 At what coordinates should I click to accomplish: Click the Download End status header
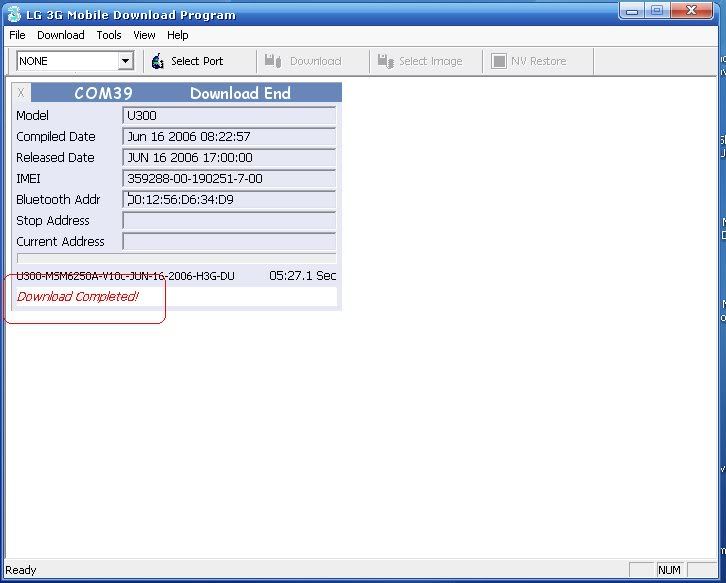tap(240, 93)
